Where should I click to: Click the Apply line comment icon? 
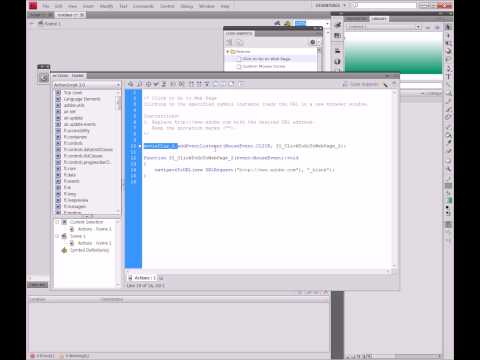point(223,84)
